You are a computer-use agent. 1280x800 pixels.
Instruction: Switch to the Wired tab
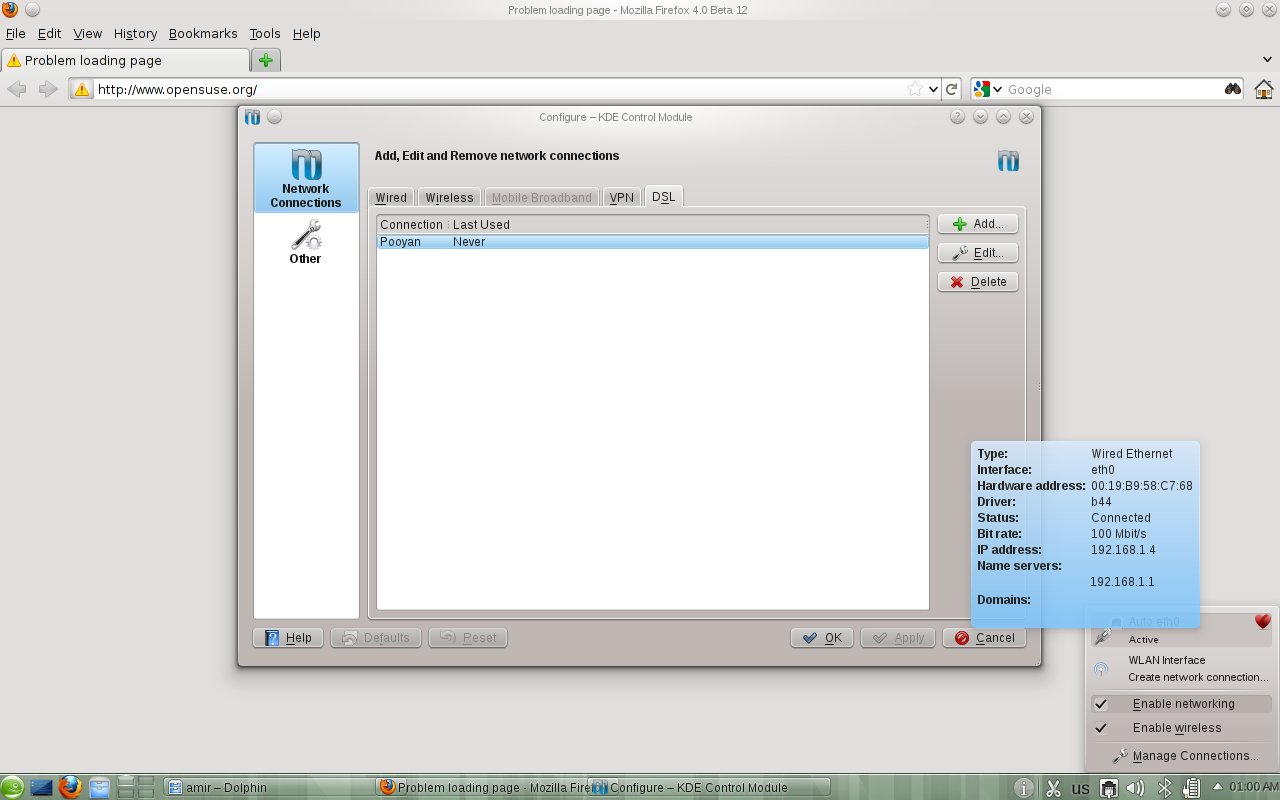pyautogui.click(x=391, y=197)
